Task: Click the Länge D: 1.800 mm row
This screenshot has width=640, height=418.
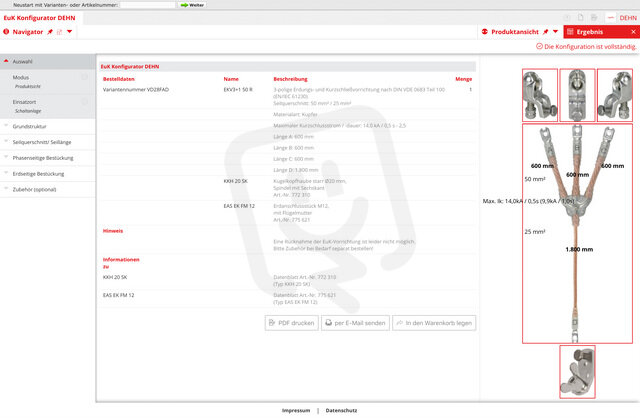Action: 296,170
